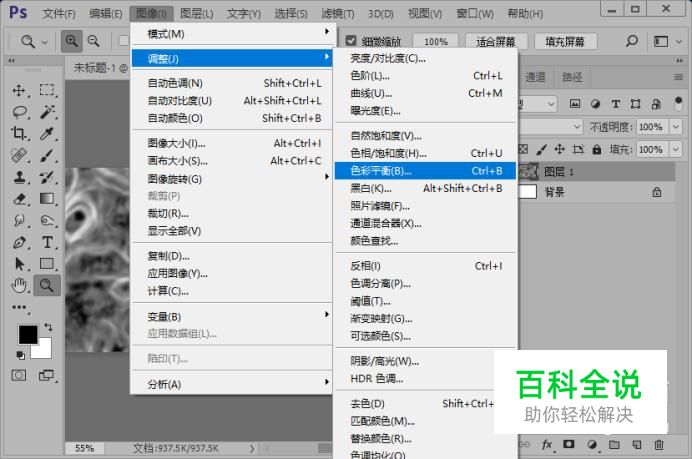Open the workspace switcher dropdown
Screen dimensions: 692x459
(x=679, y=42)
